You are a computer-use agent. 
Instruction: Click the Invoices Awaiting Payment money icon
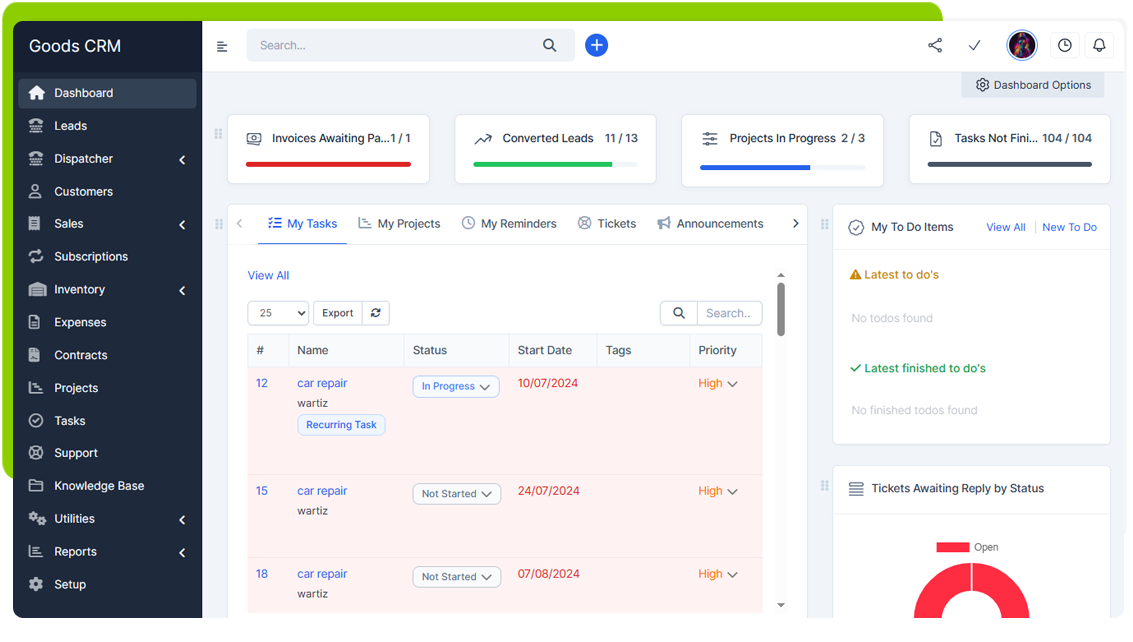click(254, 139)
